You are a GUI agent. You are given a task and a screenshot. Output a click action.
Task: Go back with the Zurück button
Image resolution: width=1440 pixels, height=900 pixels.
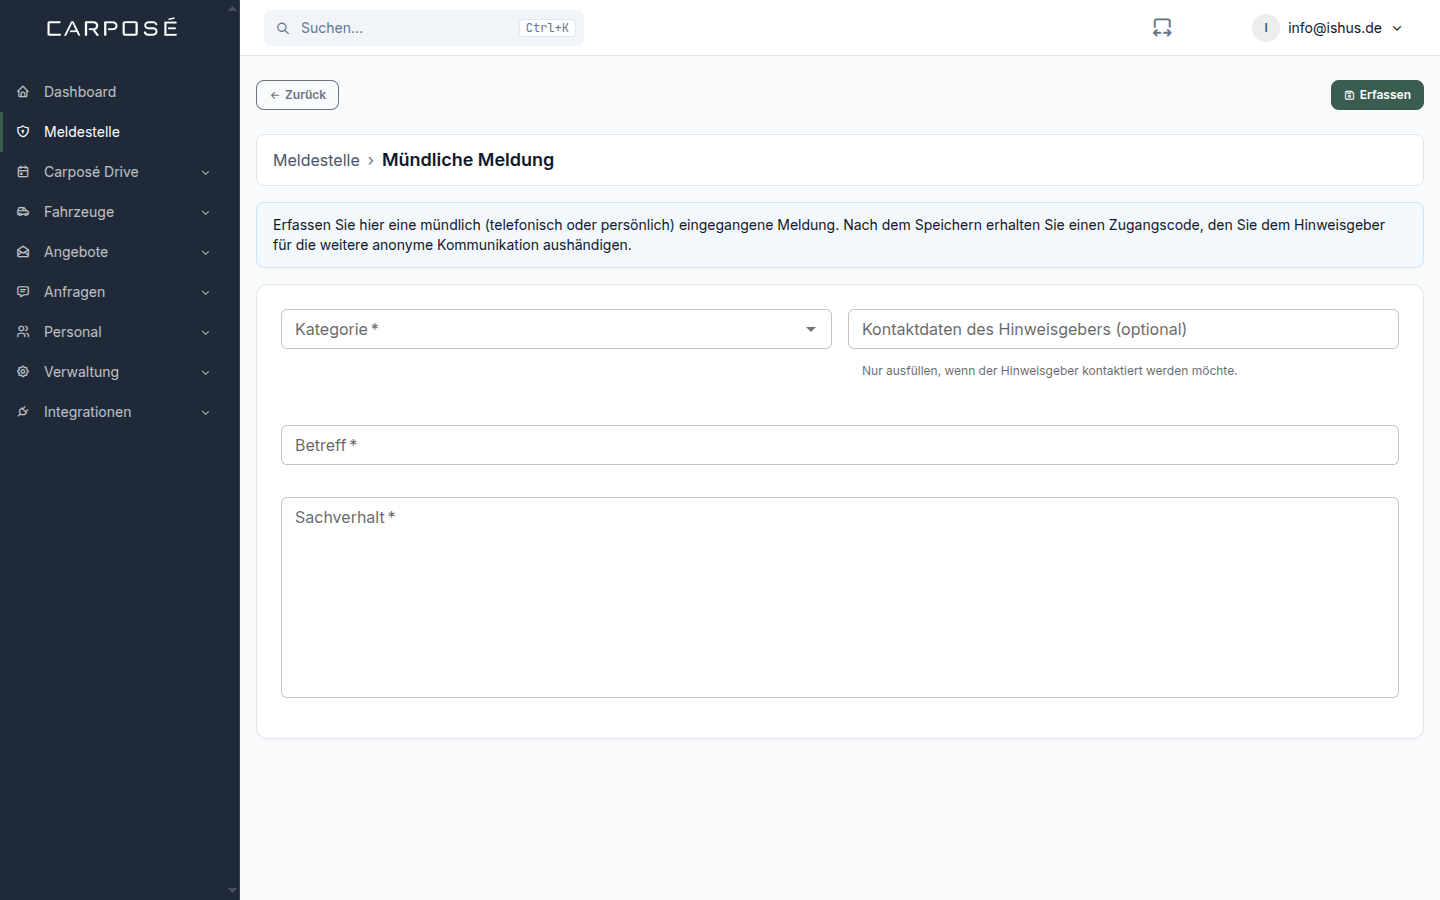click(x=297, y=95)
